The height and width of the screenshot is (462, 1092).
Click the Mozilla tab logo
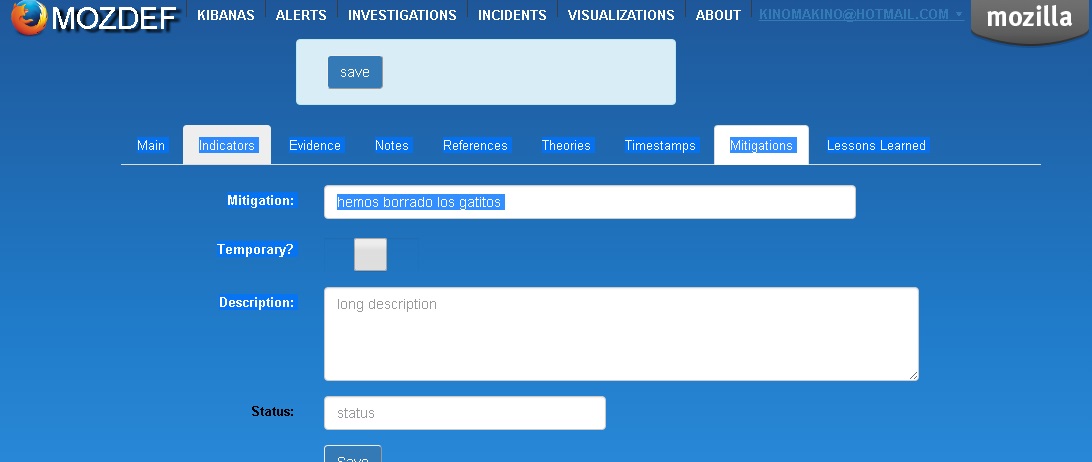pyautogui.click(x=1029, y=18)
